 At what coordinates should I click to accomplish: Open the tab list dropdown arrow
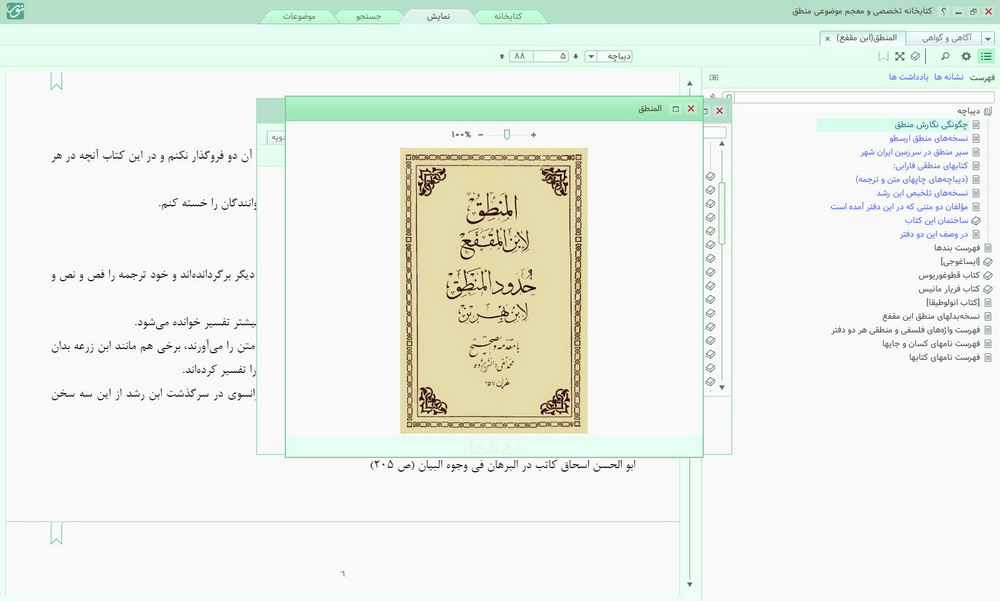988,39
